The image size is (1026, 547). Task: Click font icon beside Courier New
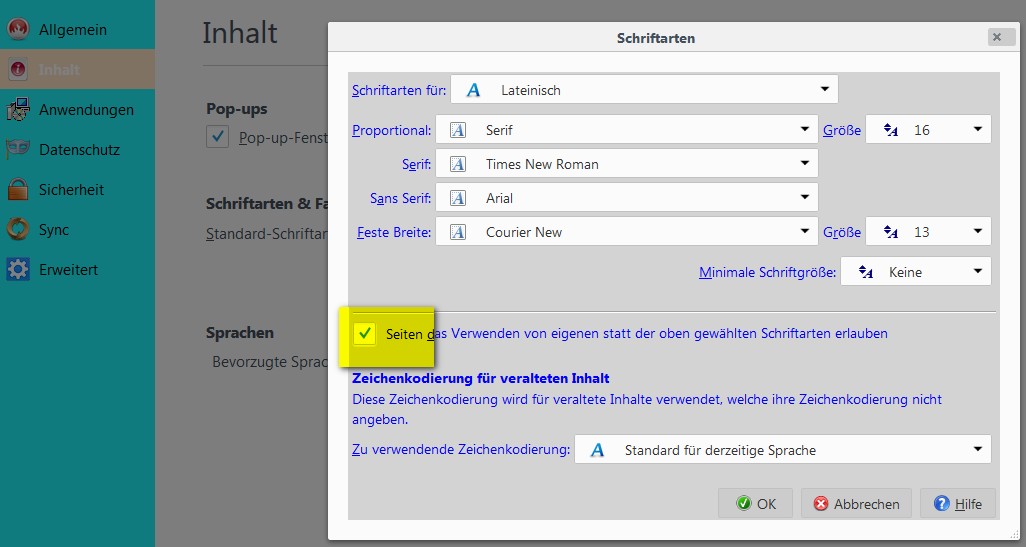click(458, 232)
